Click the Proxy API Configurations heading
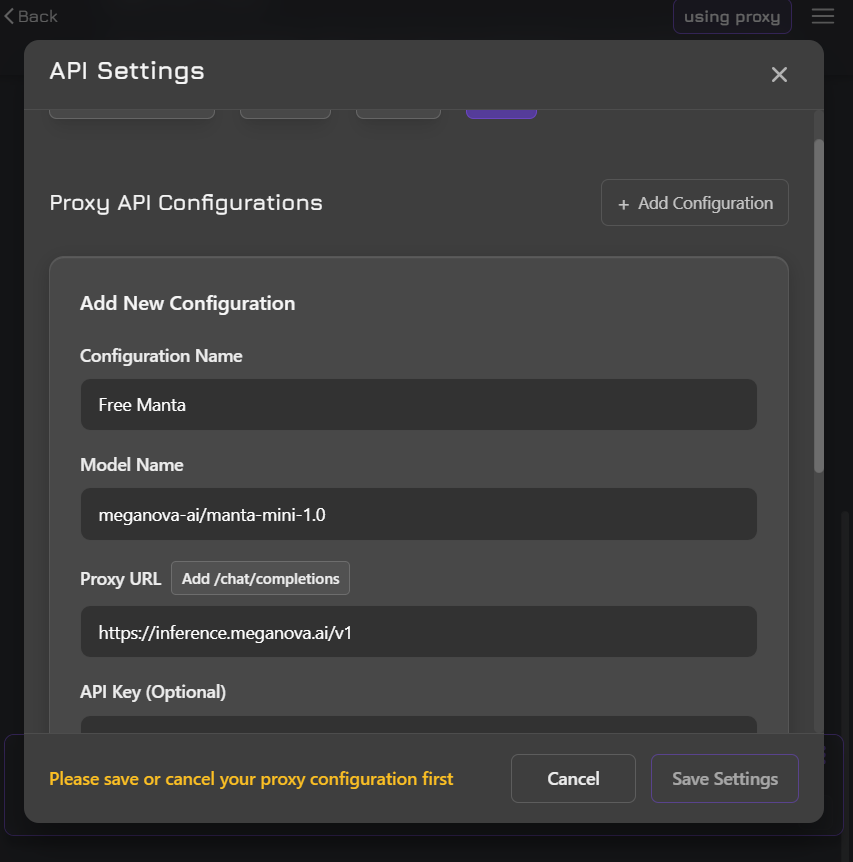 tap(186, 203)
